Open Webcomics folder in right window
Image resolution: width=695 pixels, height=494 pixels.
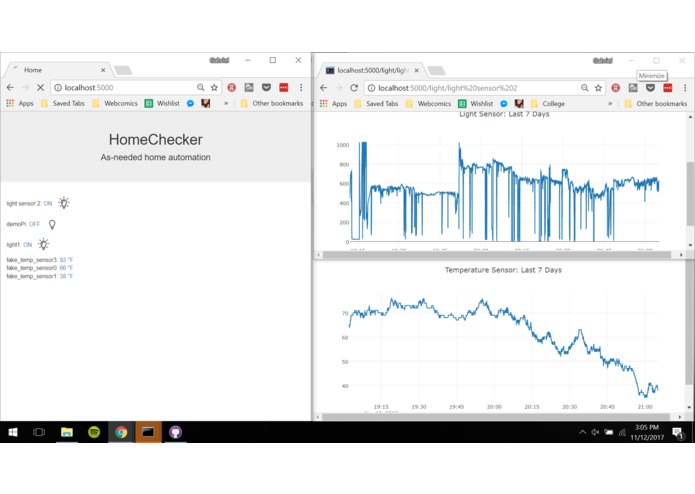click(429, 104)
